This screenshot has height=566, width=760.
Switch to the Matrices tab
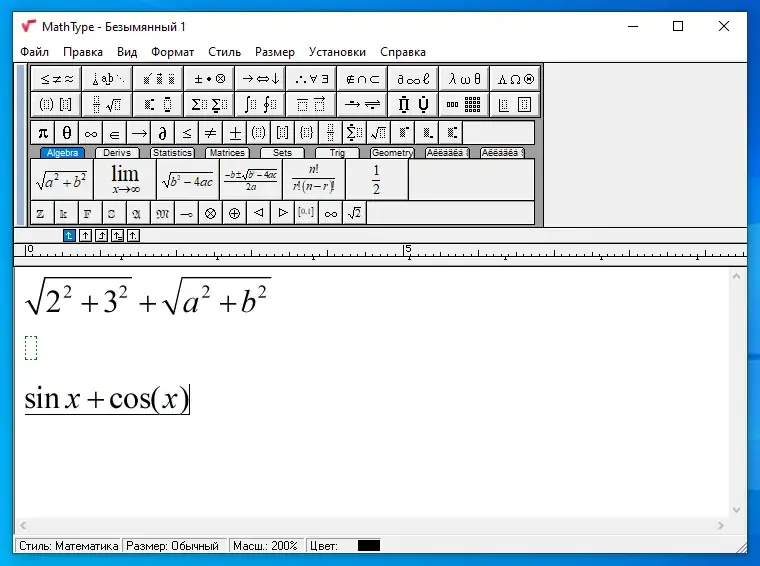tap(227, 153)
